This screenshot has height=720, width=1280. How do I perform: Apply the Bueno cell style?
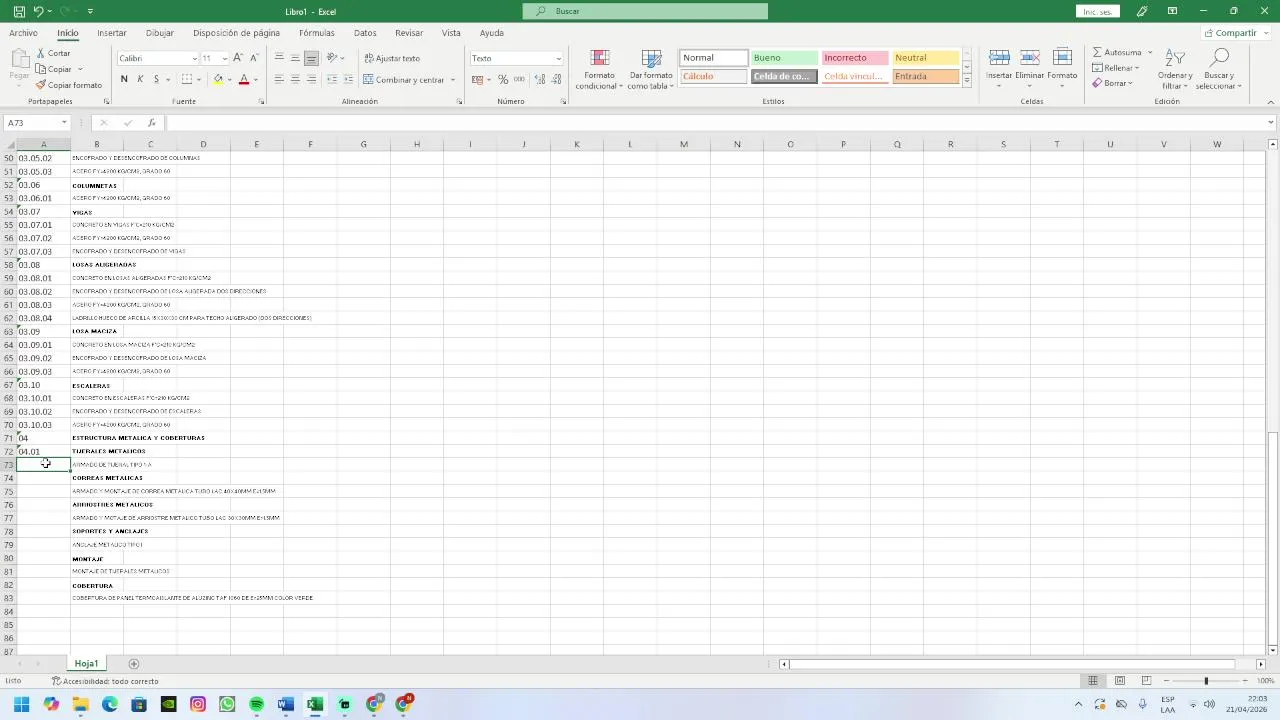pos(784,58)
